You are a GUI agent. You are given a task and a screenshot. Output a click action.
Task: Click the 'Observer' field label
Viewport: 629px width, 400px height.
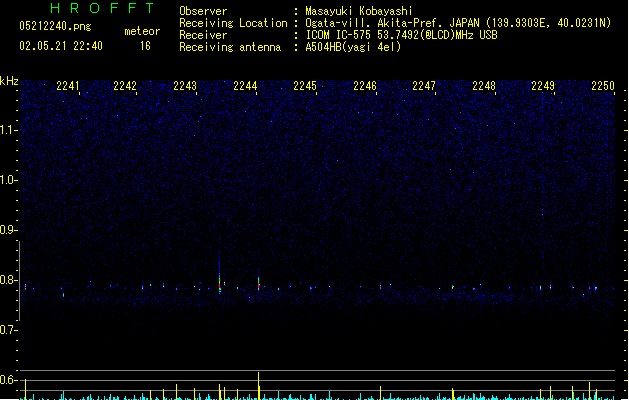pyautogui.click(x=203, y=11)
